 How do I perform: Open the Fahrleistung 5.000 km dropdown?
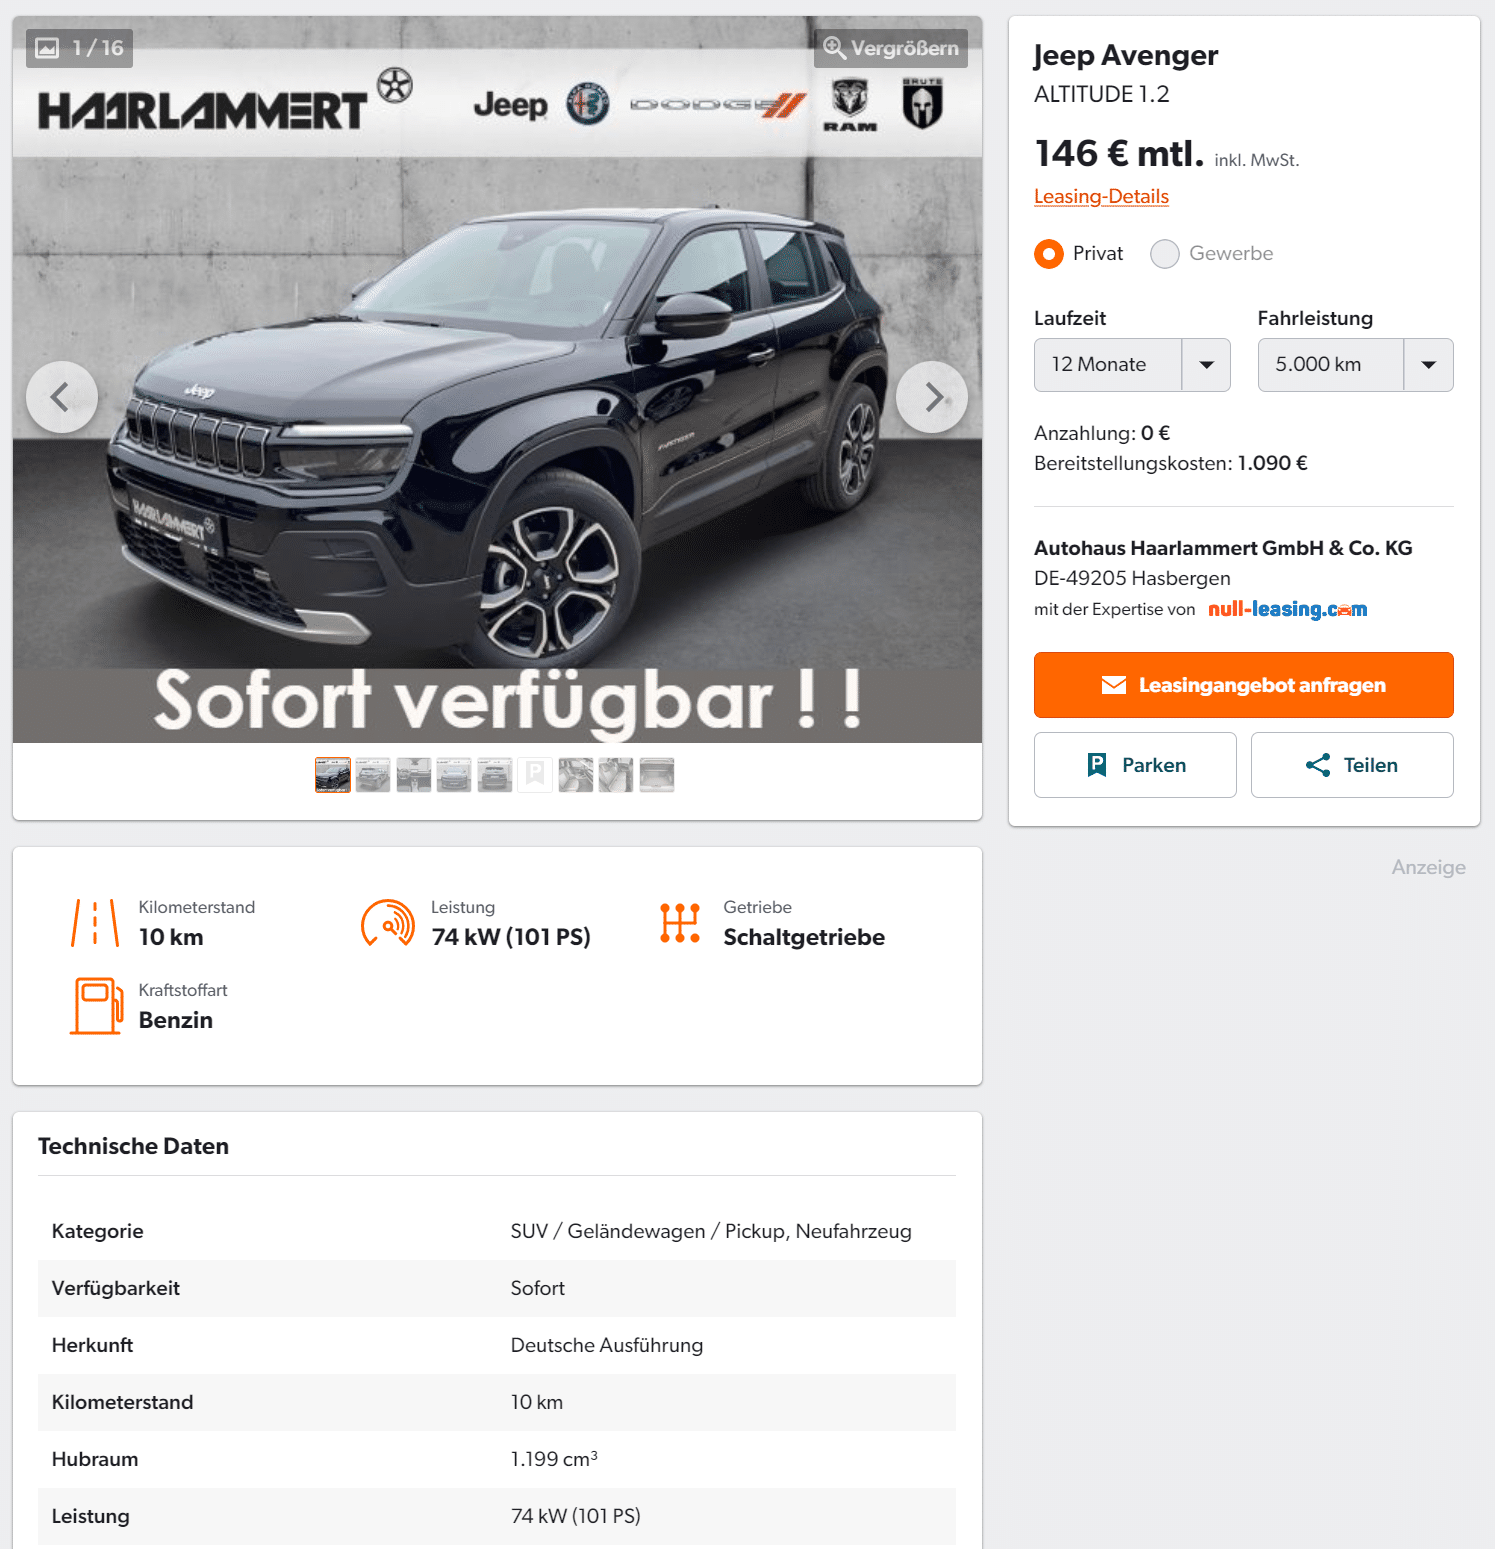point(1355,365)
